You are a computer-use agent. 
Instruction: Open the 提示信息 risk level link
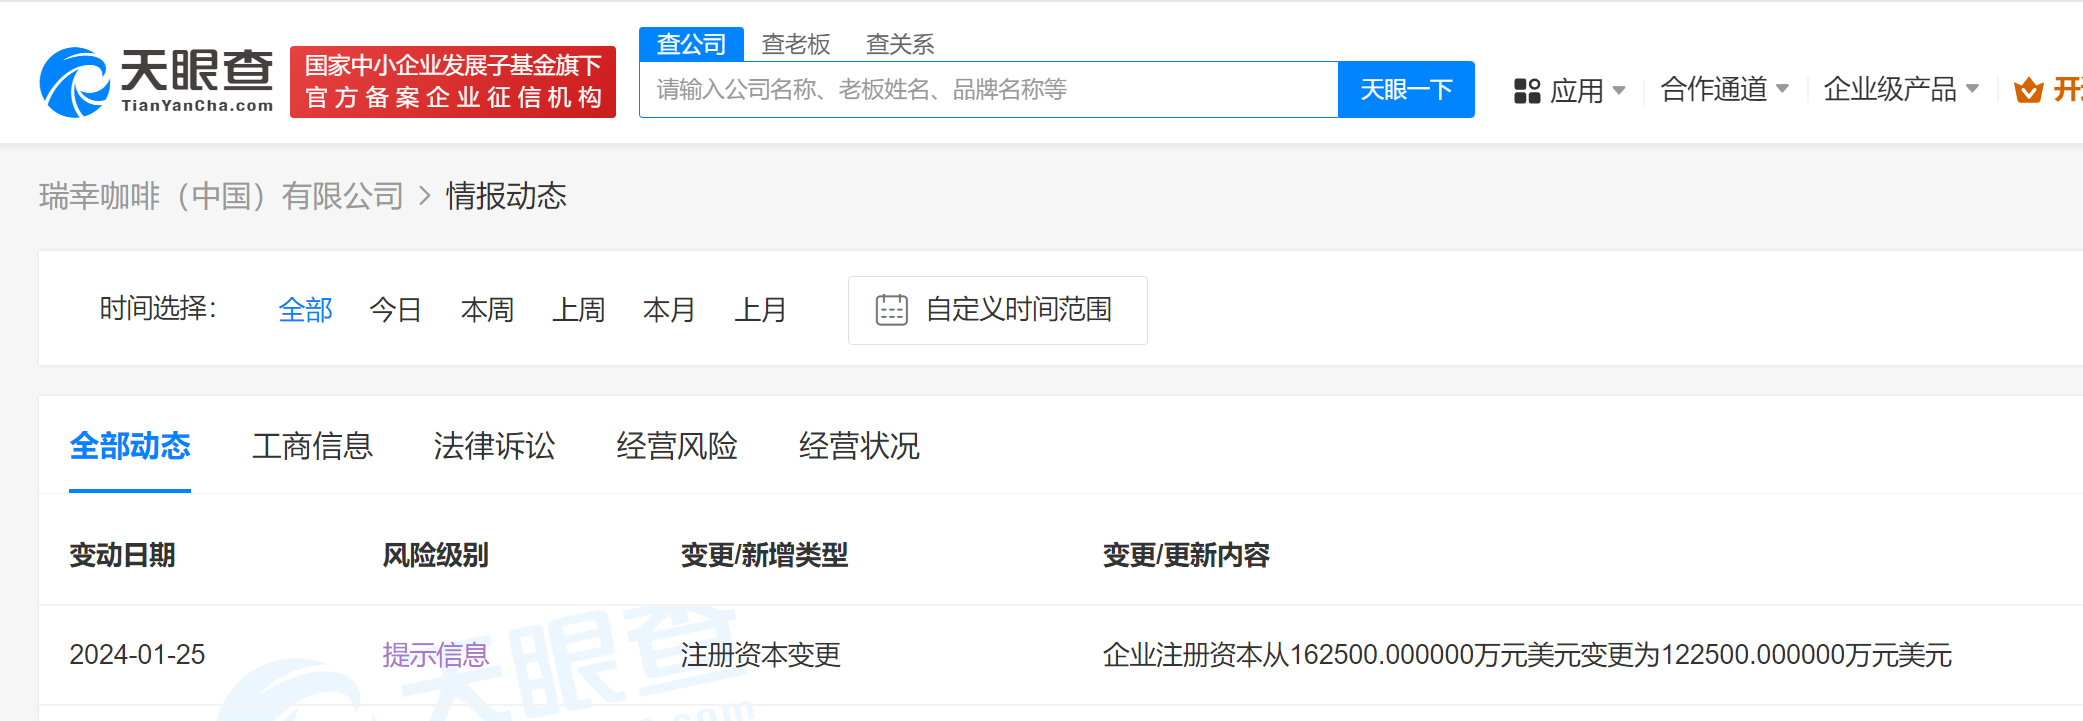click(x=435, y=655)
